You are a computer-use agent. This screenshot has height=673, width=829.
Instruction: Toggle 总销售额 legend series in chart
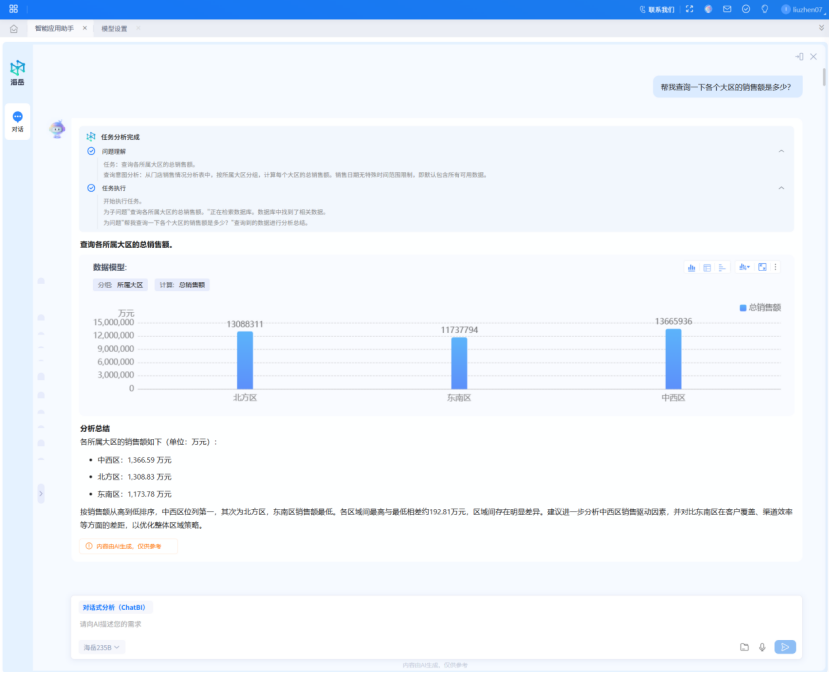point(759,307)
